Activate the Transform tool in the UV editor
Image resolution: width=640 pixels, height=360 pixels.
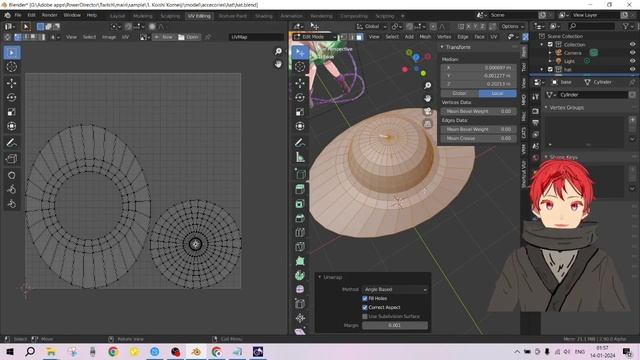[x=11, y=126]
